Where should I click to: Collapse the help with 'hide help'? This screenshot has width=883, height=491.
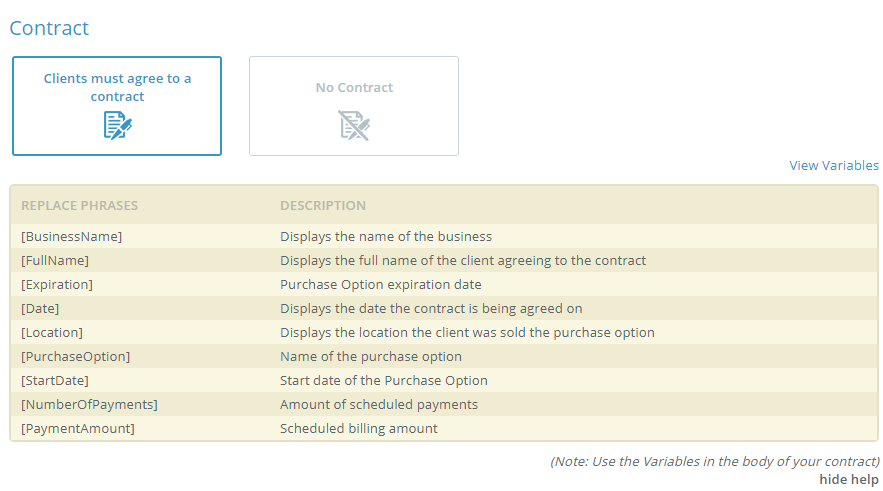click(849, 479)
